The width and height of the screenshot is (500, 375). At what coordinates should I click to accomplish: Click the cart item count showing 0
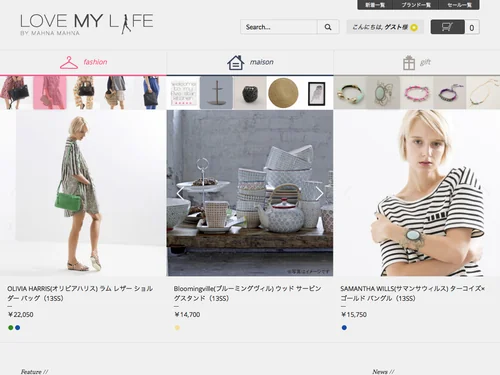[472, 28]
